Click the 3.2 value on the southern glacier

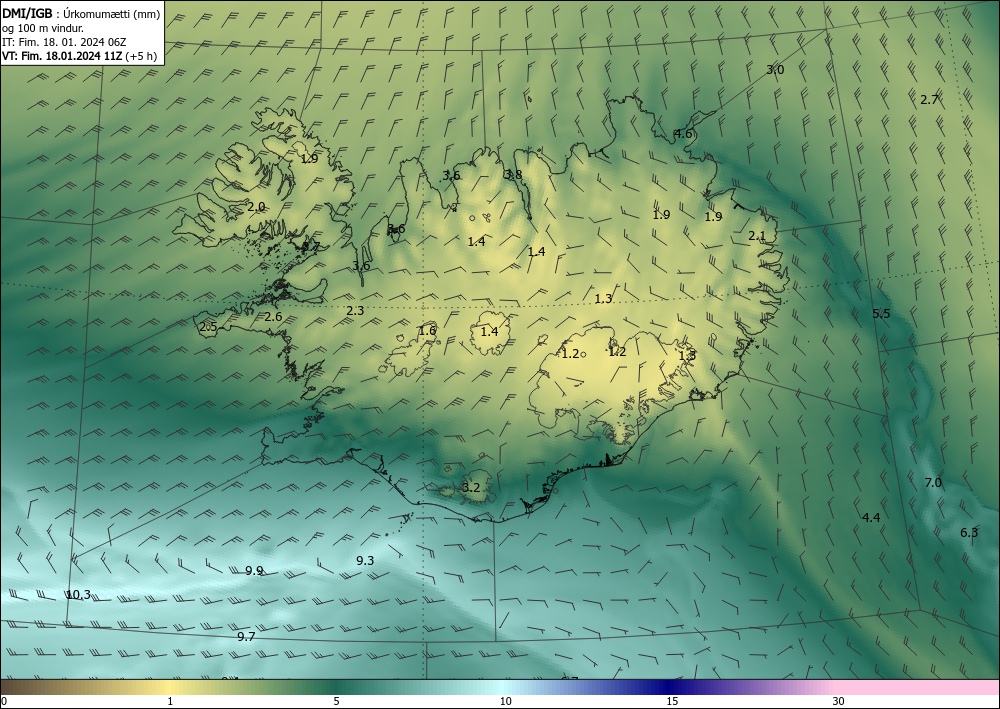click(x=471, y=488)
